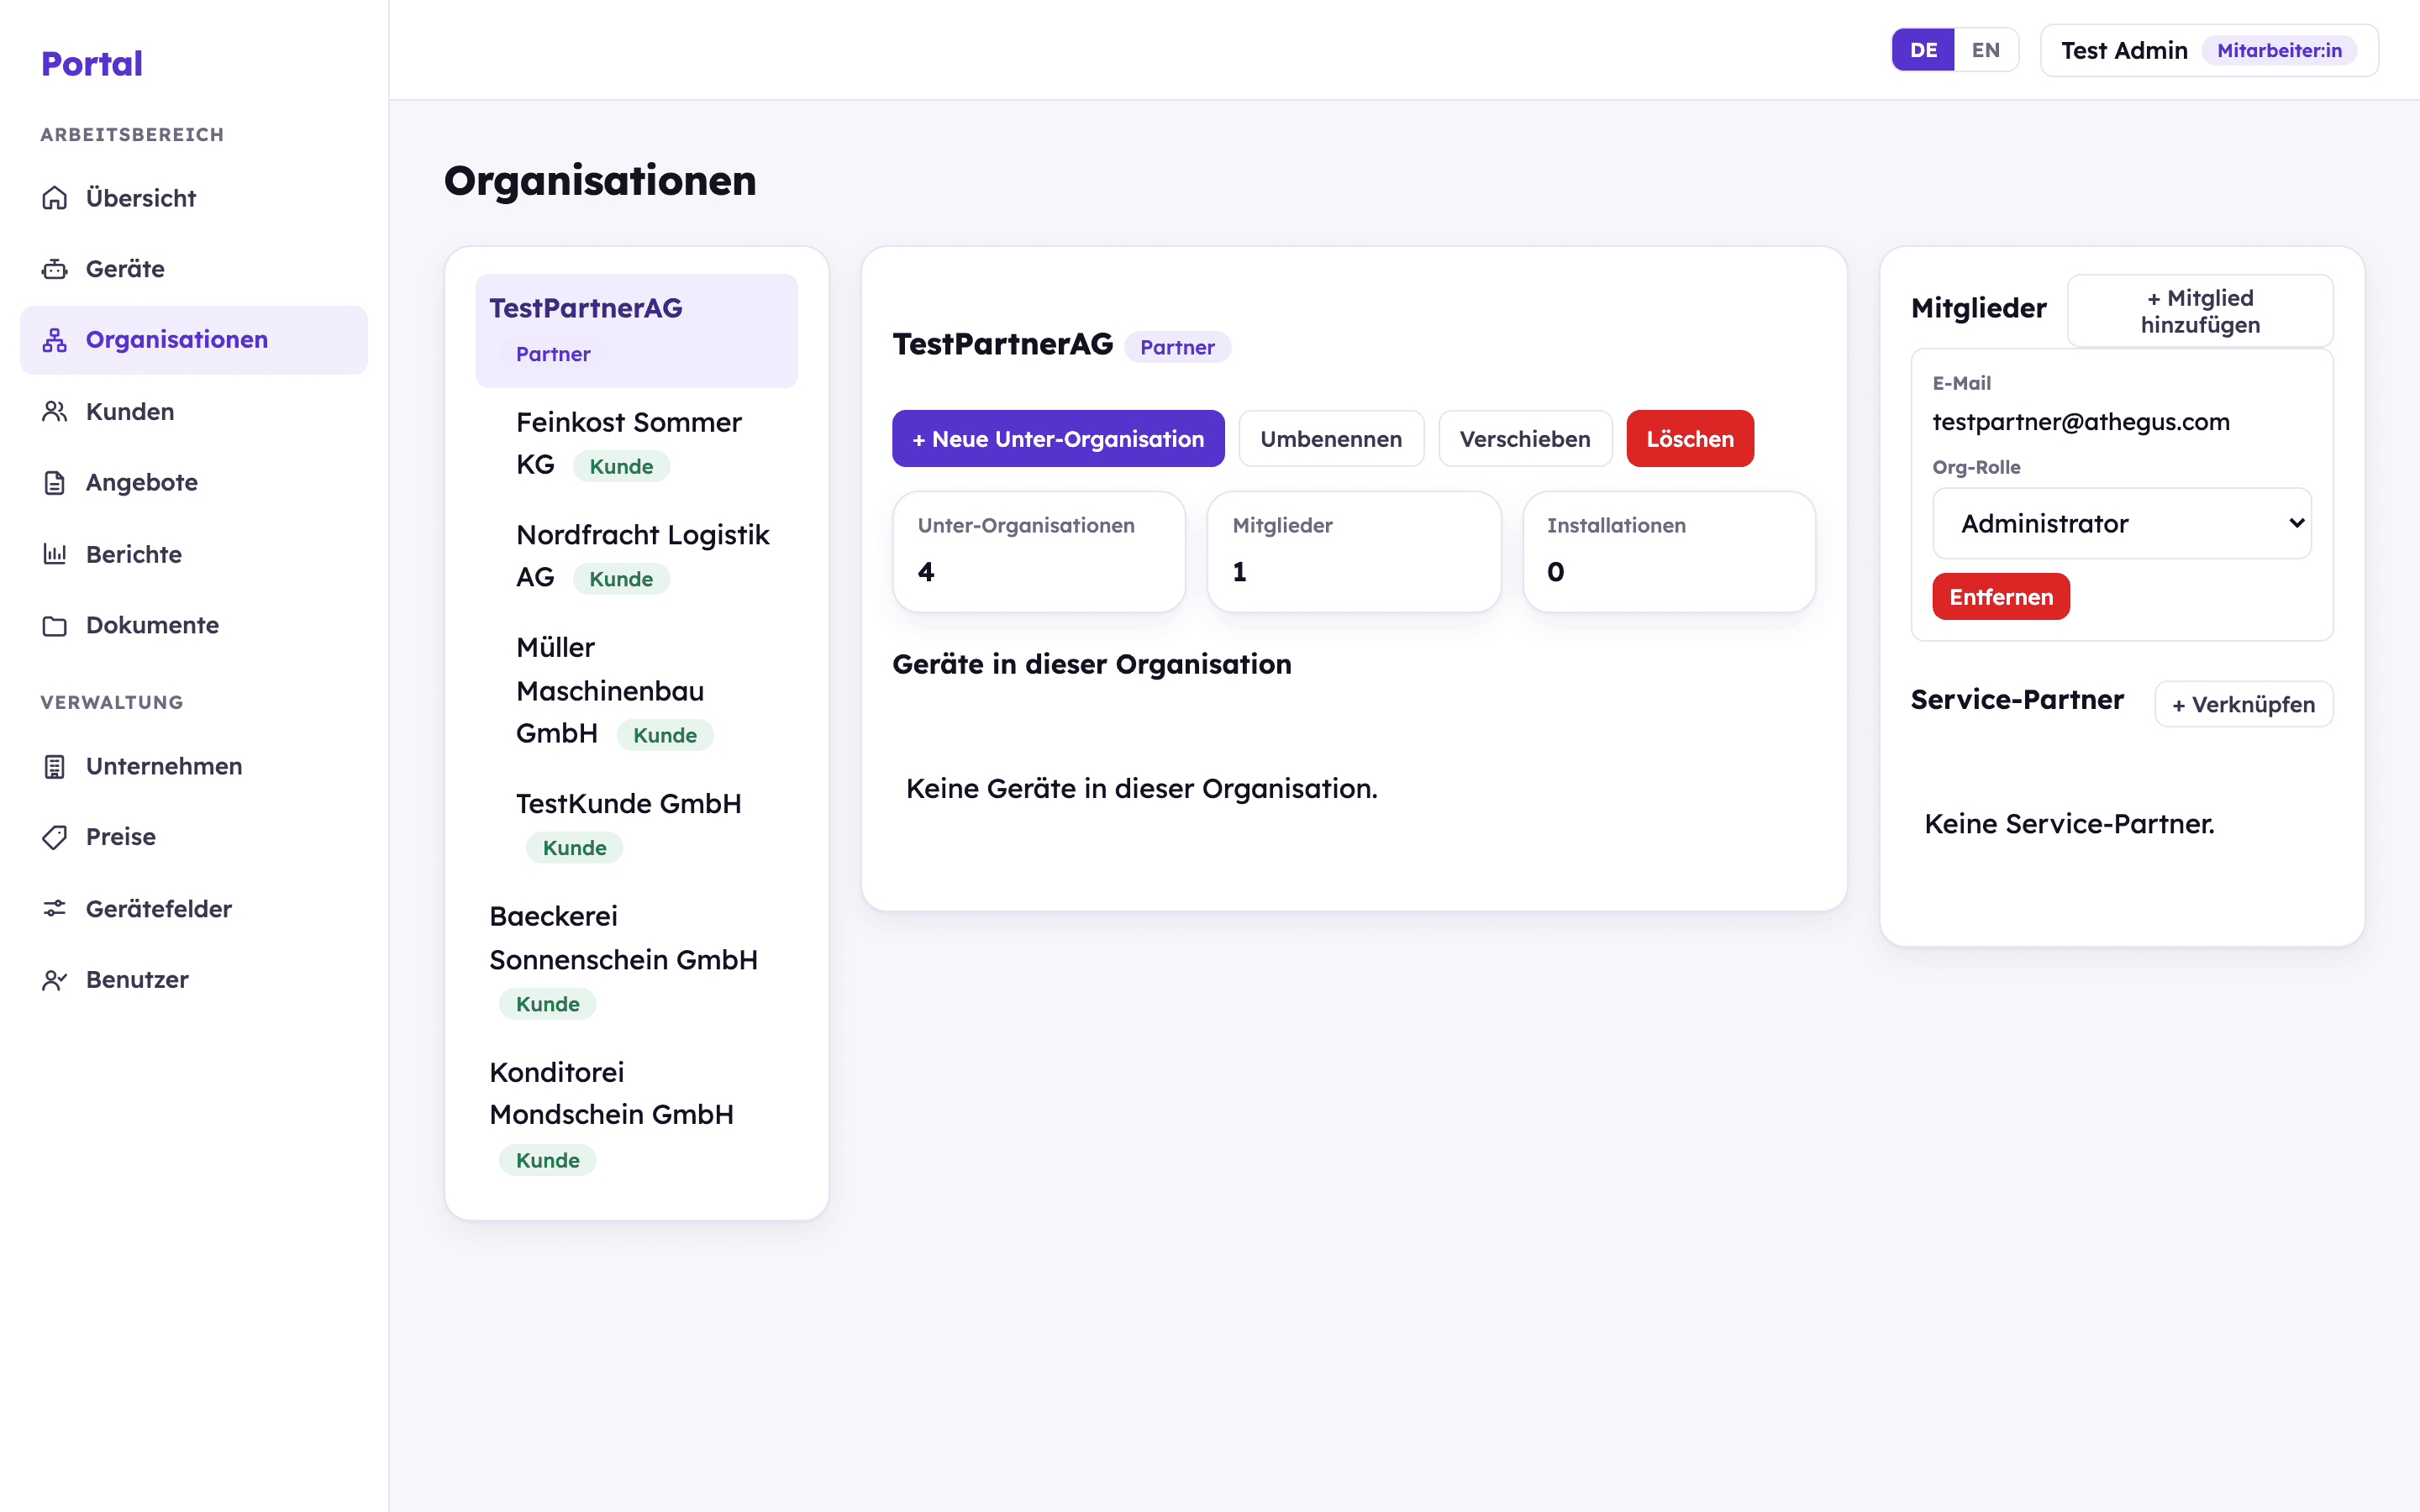
Task: Open the Dokumente section
Action: (194, 625)
